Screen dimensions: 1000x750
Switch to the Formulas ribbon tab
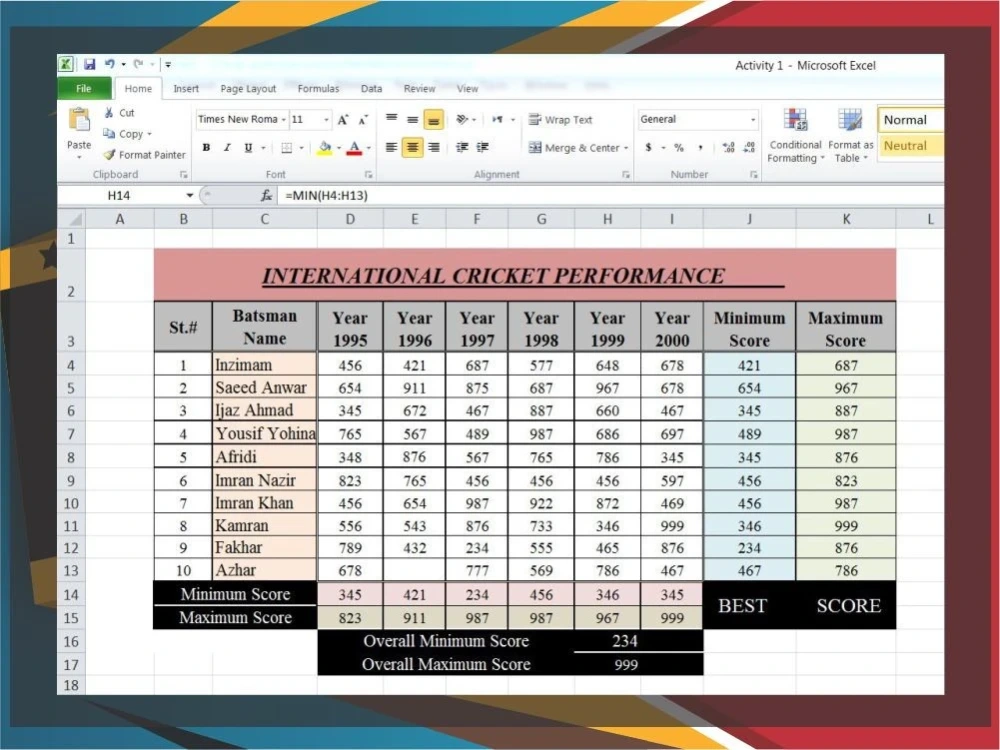(318, 88)
